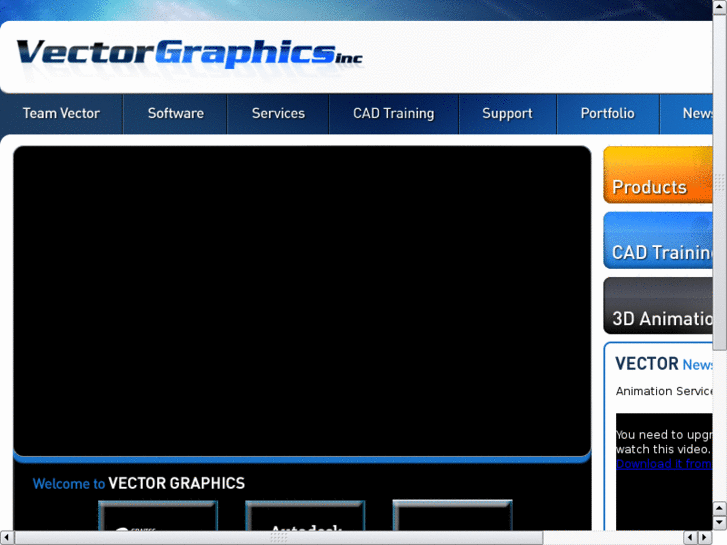Open the Portfolio page
Viewport: 727px width, 545px height.
[607, 114]
